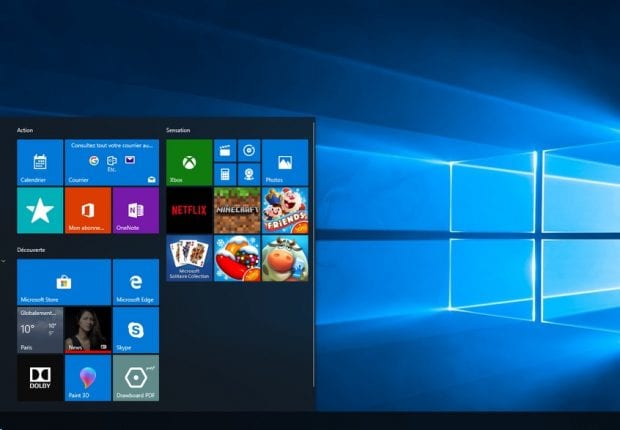
Task: Open the Drawboard PDF tile
Action: 136,378
